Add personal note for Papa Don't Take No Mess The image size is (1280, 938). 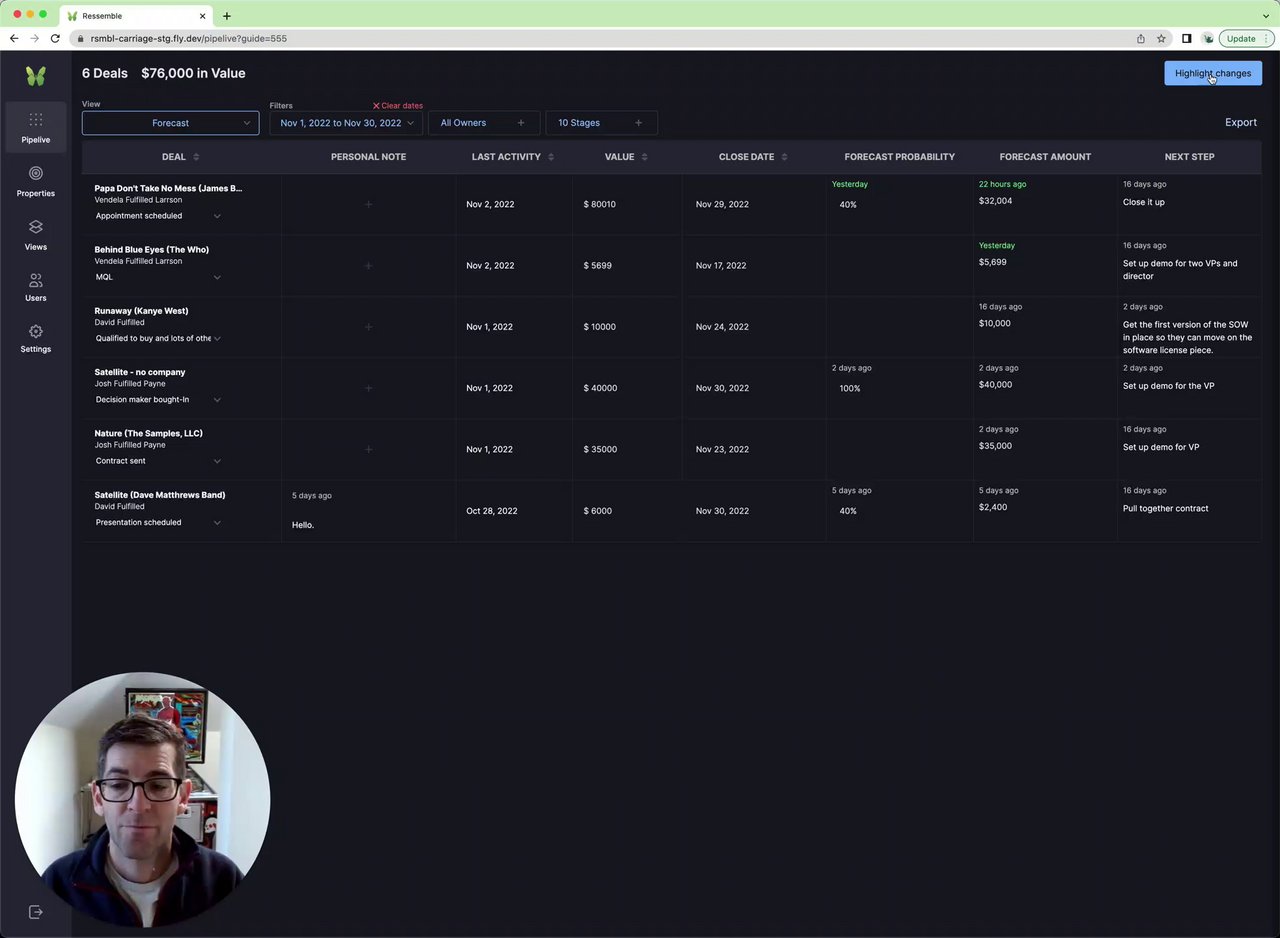(368, 204)
